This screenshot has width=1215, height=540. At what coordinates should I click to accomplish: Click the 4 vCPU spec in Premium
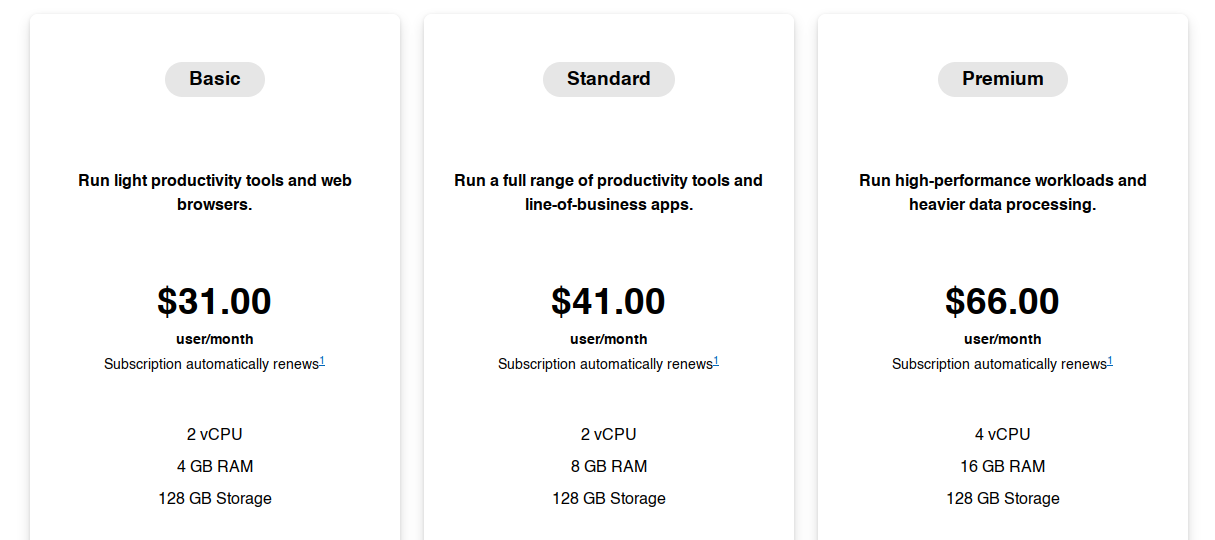point(1003,434)
